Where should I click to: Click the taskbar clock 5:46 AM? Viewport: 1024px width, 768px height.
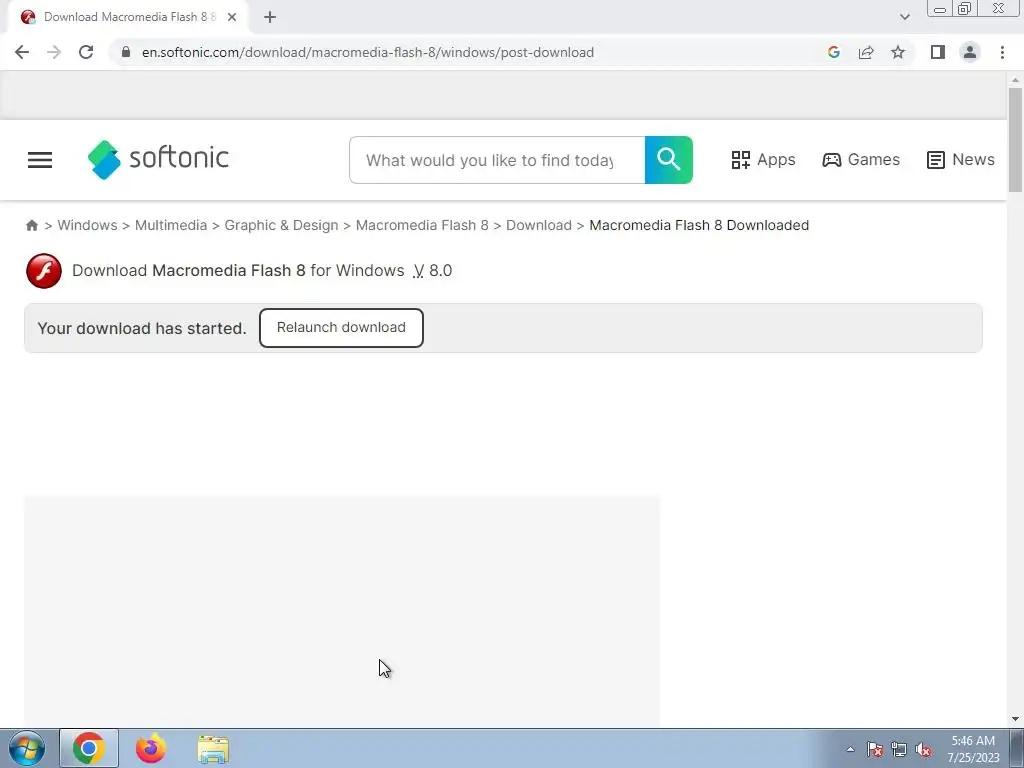(973, 749)
